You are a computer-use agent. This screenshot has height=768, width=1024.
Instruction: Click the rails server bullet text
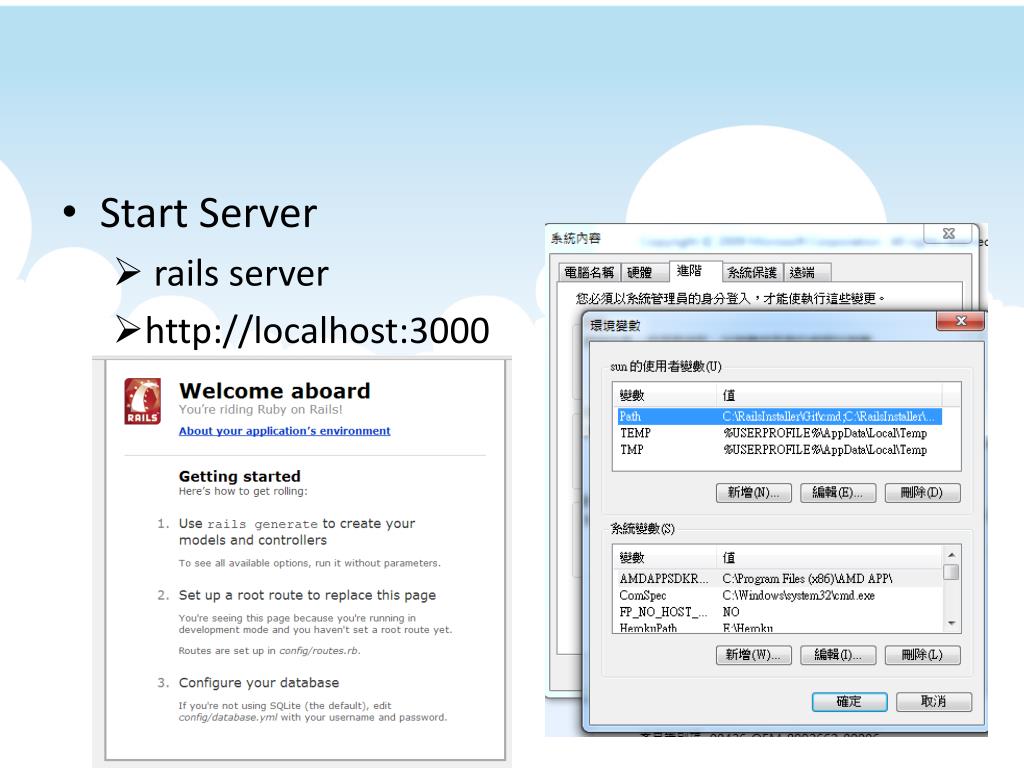[x=241, y=273]
